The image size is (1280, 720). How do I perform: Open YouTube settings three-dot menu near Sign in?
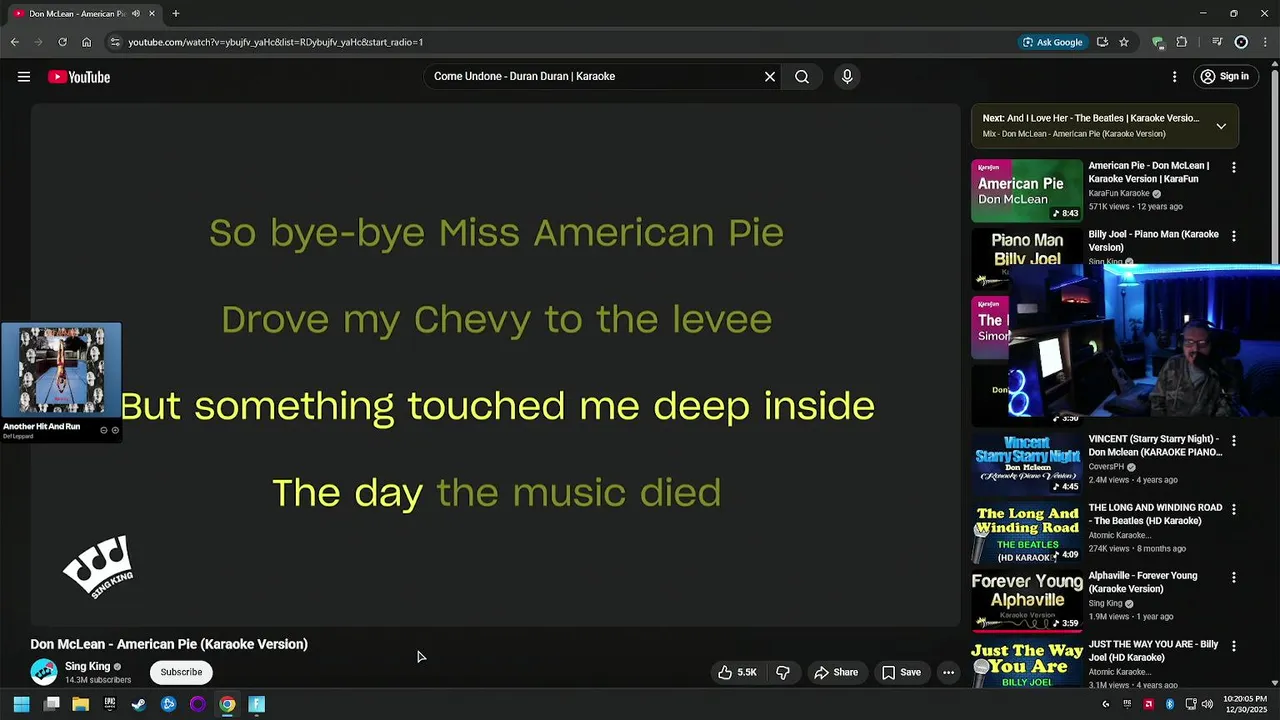point(1175,77)
